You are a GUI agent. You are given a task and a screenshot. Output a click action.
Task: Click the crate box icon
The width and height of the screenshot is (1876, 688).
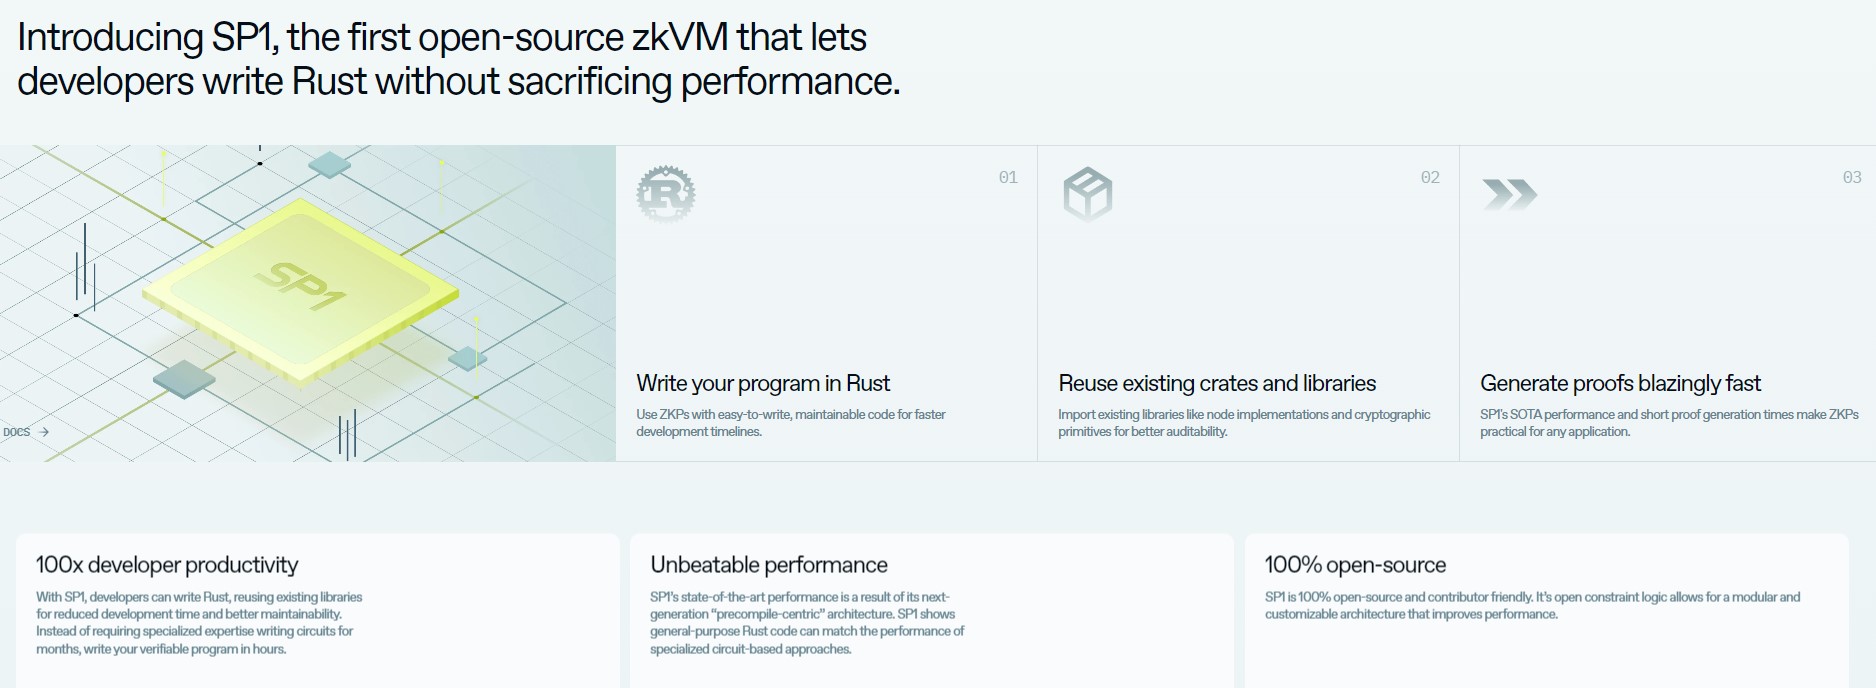coord(1087,194)
